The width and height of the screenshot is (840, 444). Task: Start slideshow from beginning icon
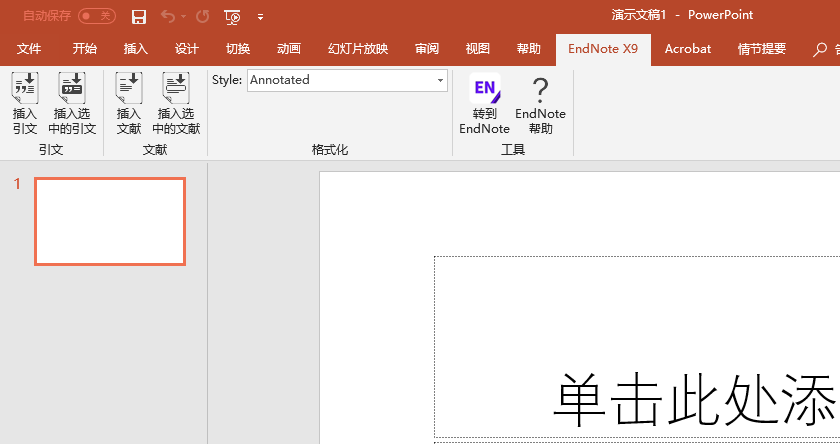(x=232, y=17)
